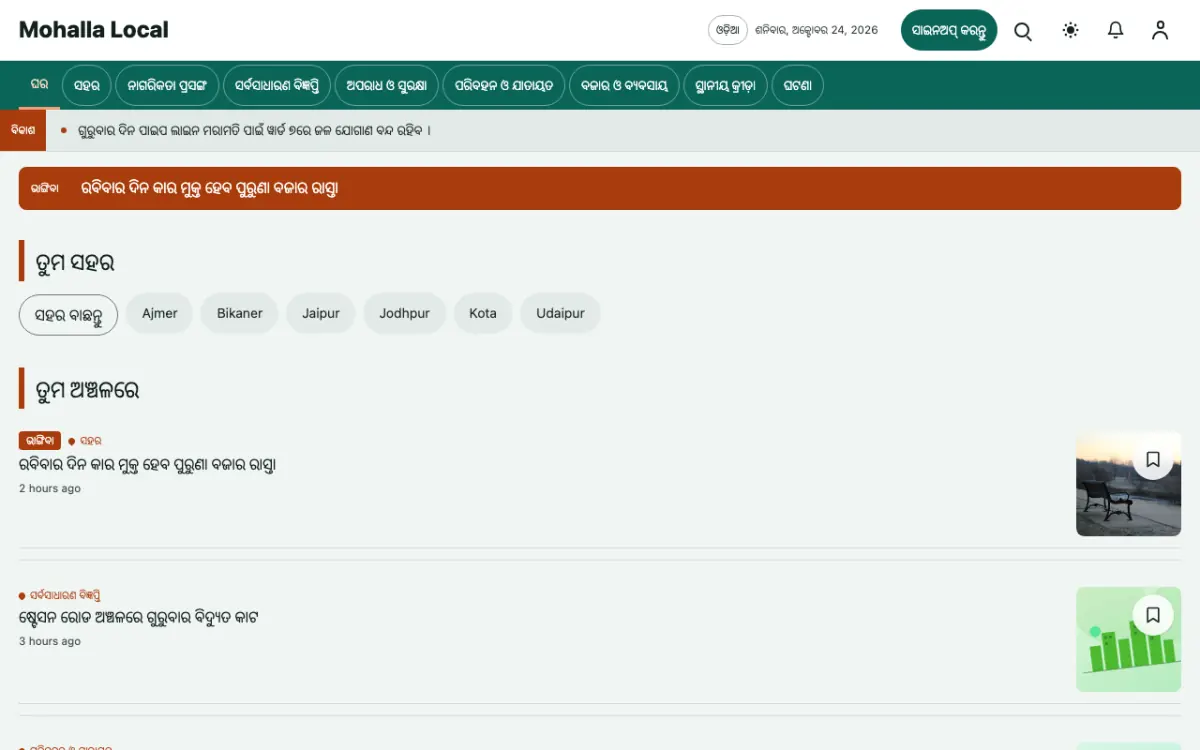This screenshot has width=1200, height=750.
Task: Click the ସର୍ବସାଧାରଣ ବିଜ୍ଞପ୍ତି tag above the Station Road article
Action: coord(65,595)
